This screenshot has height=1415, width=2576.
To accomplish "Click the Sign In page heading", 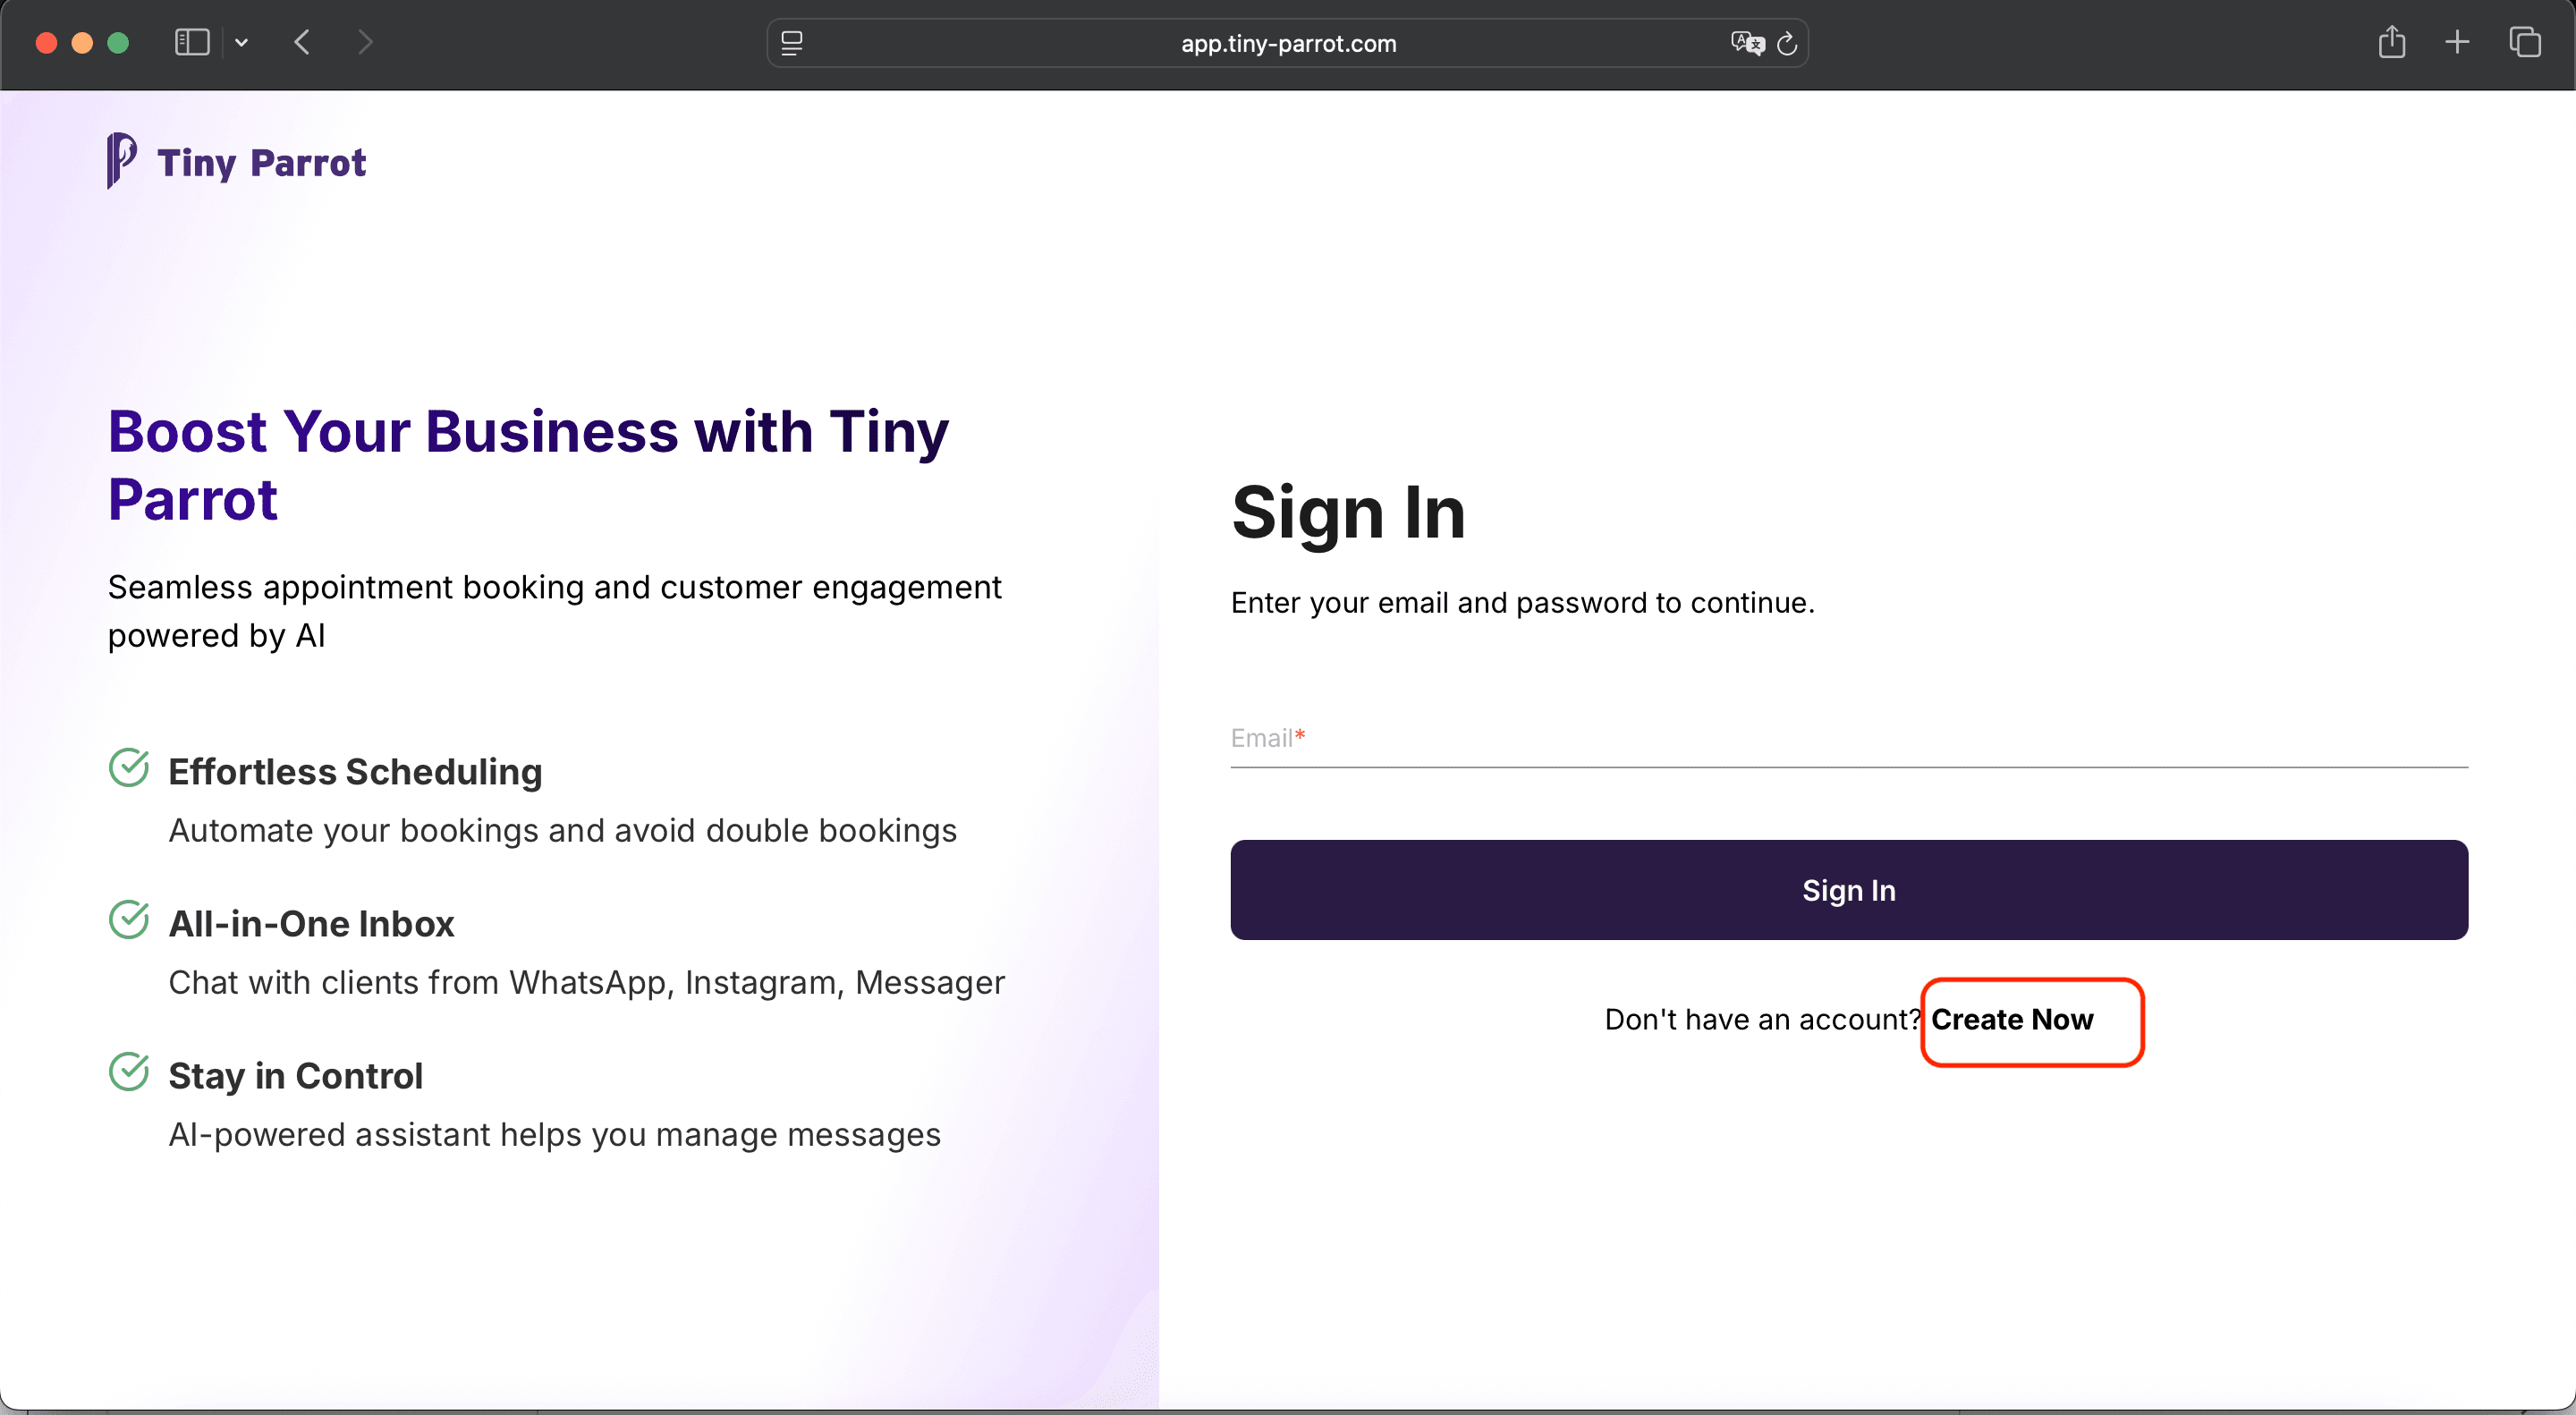I will 1347,513.
